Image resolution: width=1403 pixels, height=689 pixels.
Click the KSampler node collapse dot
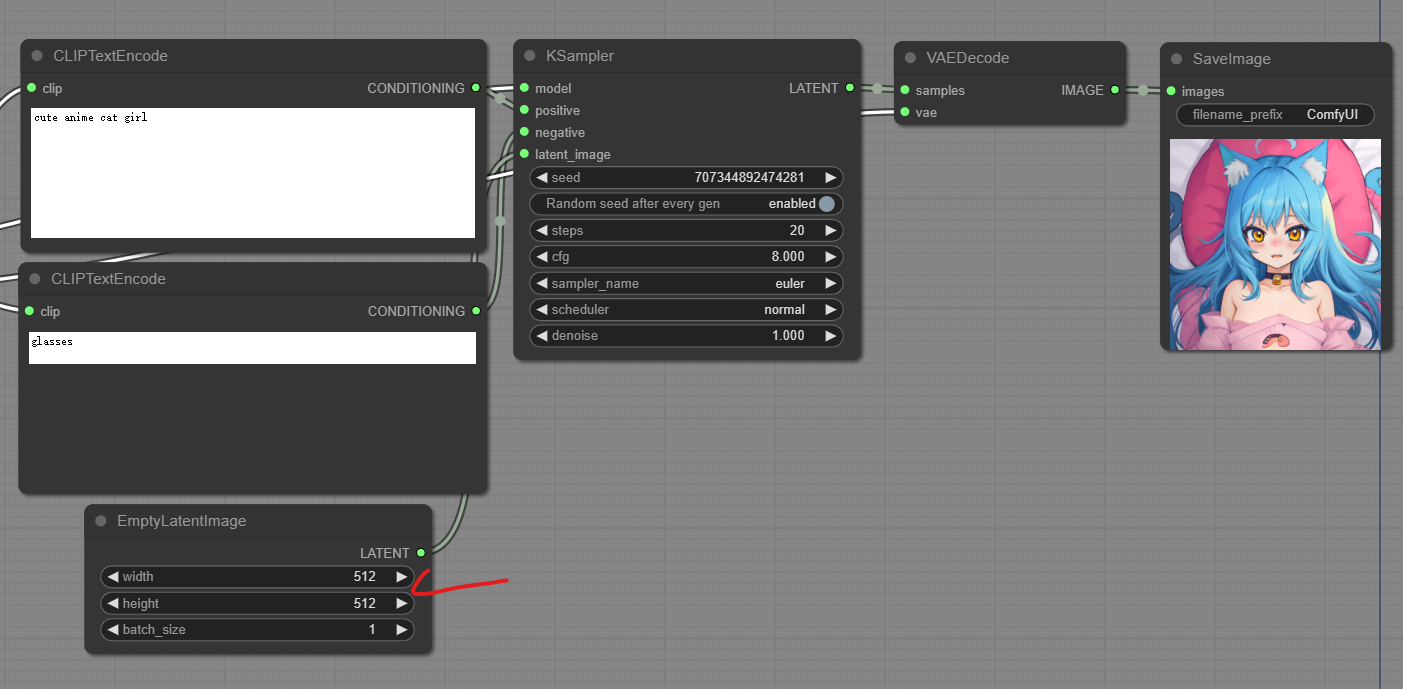pyautogui.click(x=530, y=56)
